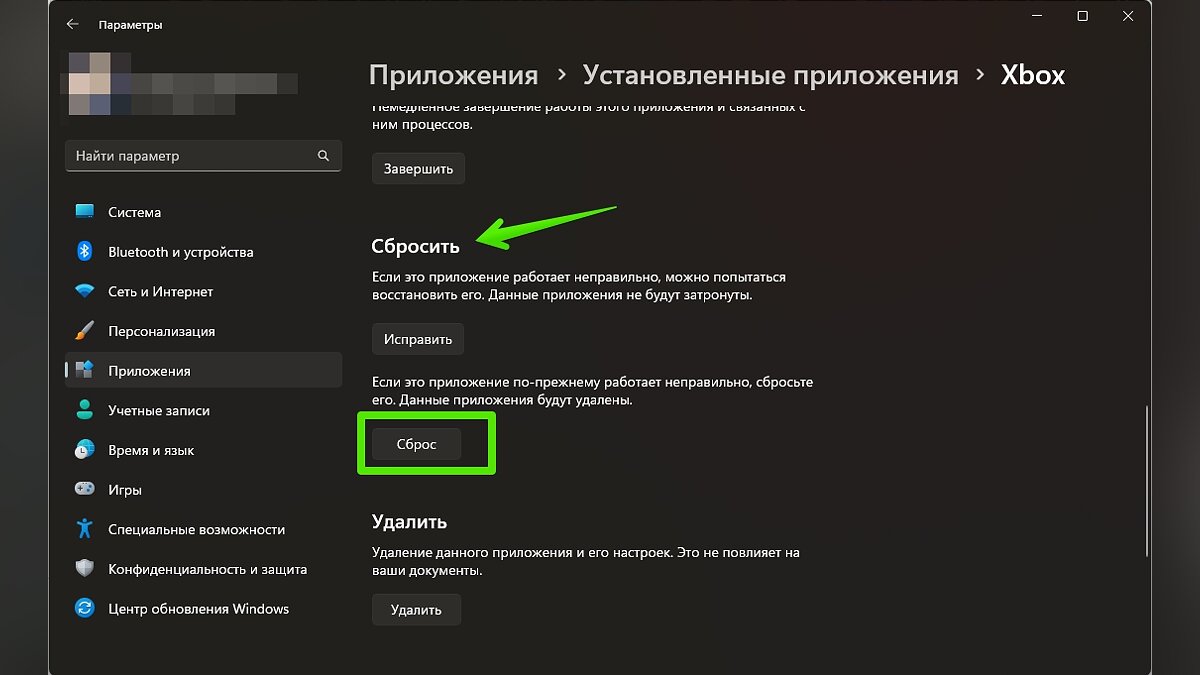Click the Gaming controller icon
1200x675 pixels.
tap(85, 490)
